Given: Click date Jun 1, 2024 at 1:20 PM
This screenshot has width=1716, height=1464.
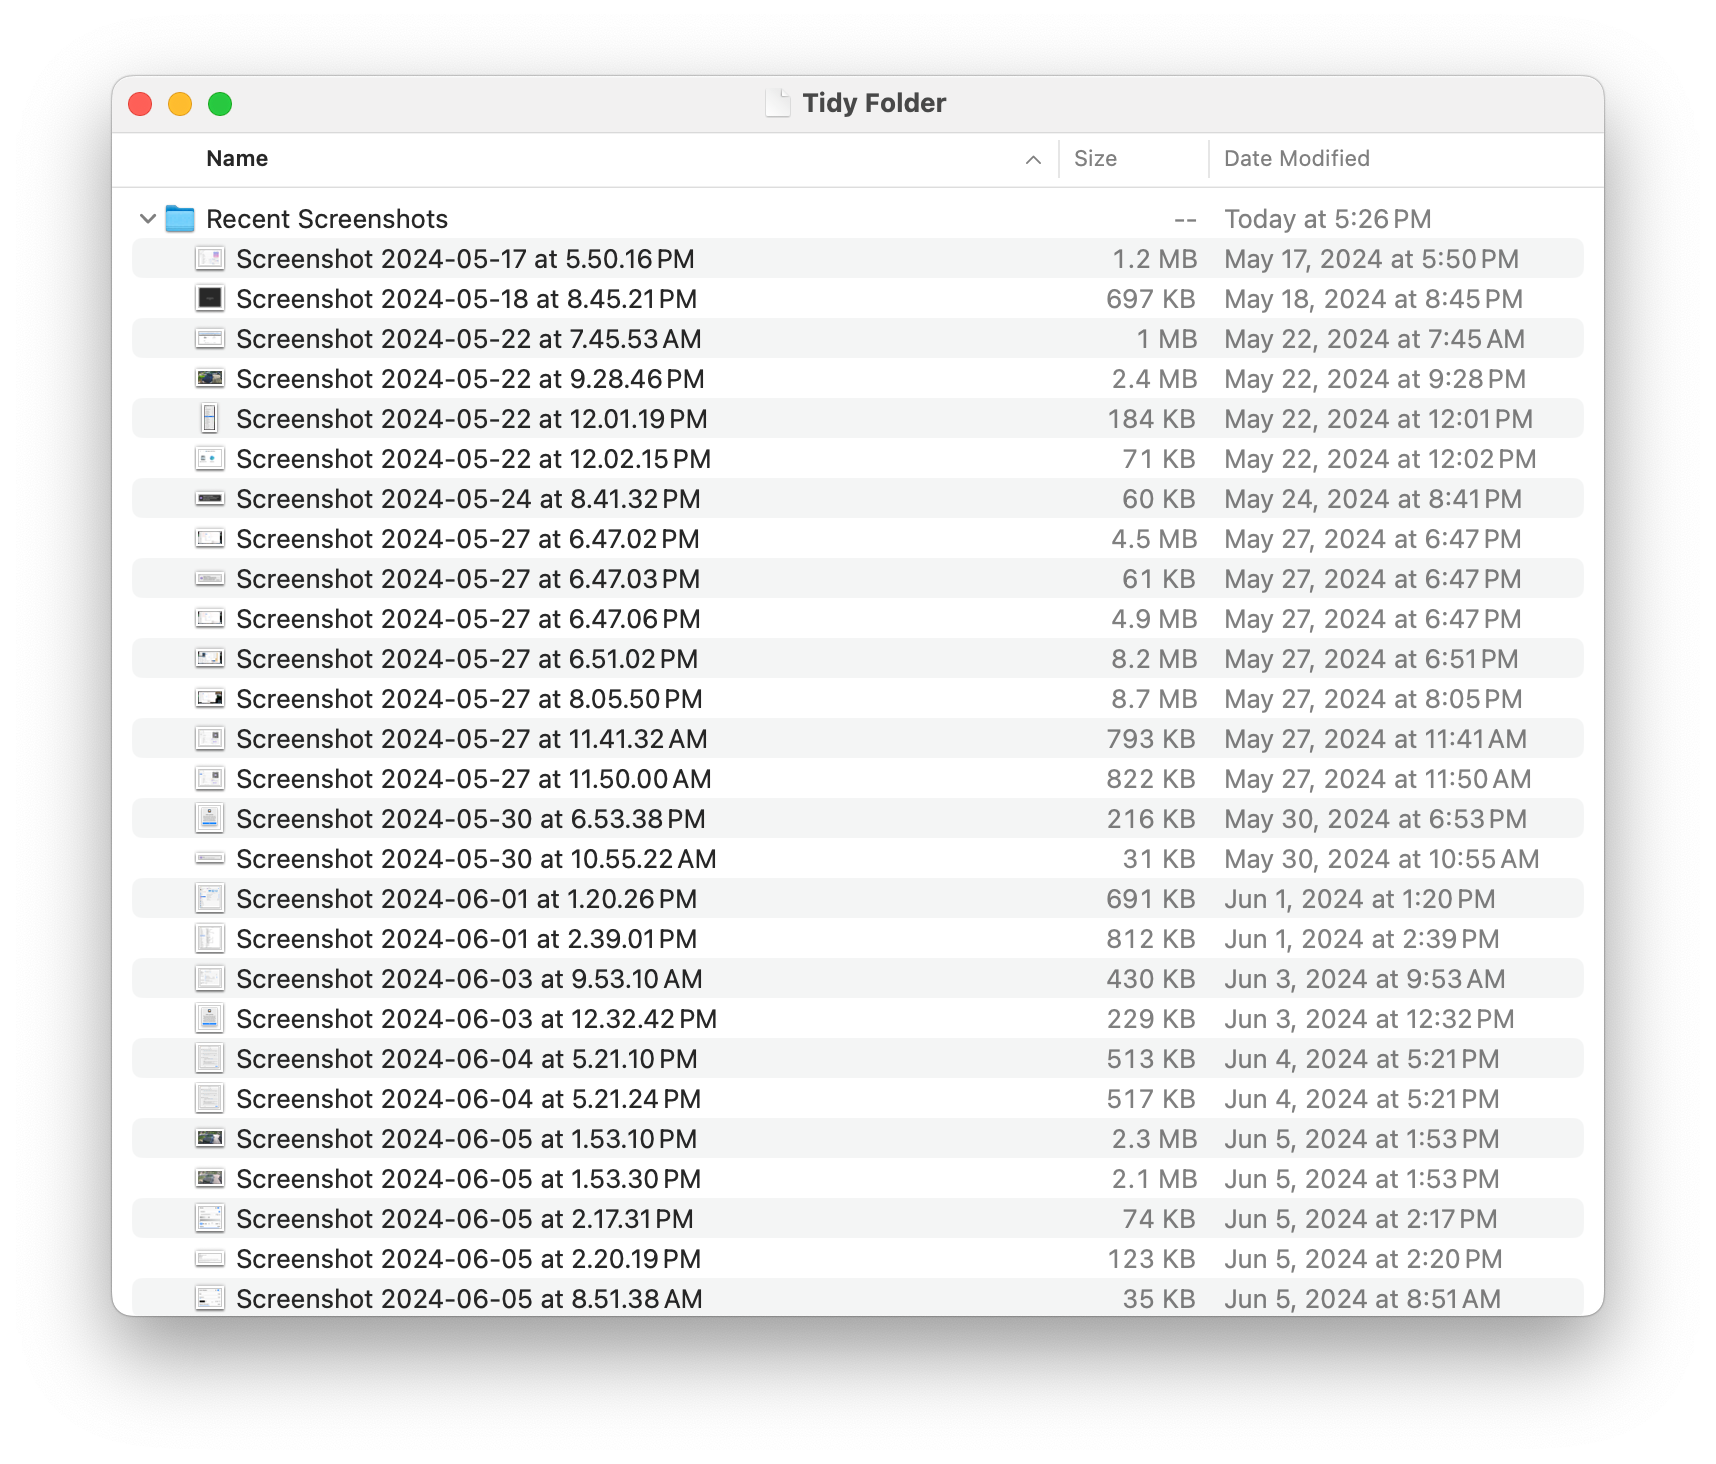Looking at the screenshot, I should click(1360, 899).
